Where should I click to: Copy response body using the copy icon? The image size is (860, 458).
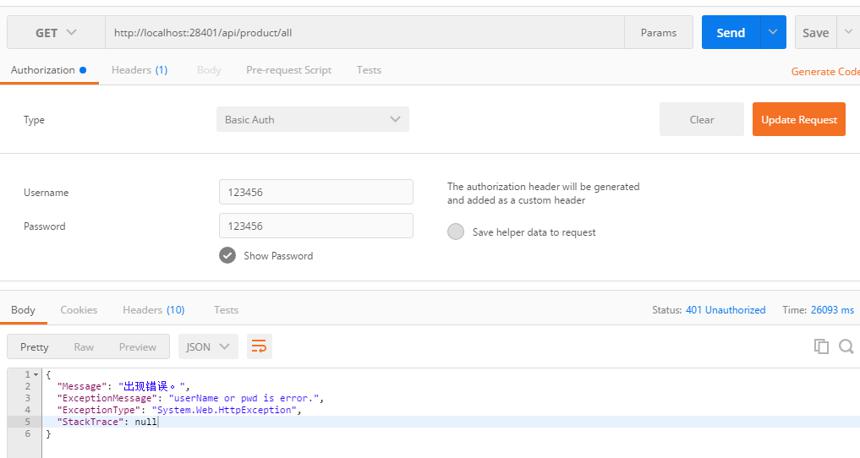point(821,346)
